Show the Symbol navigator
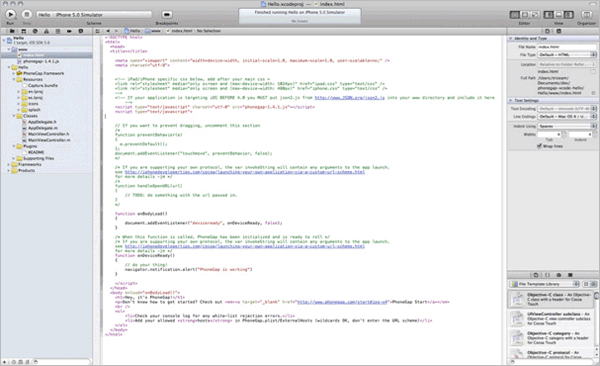600x366 pixels. (x=24, y=31)
